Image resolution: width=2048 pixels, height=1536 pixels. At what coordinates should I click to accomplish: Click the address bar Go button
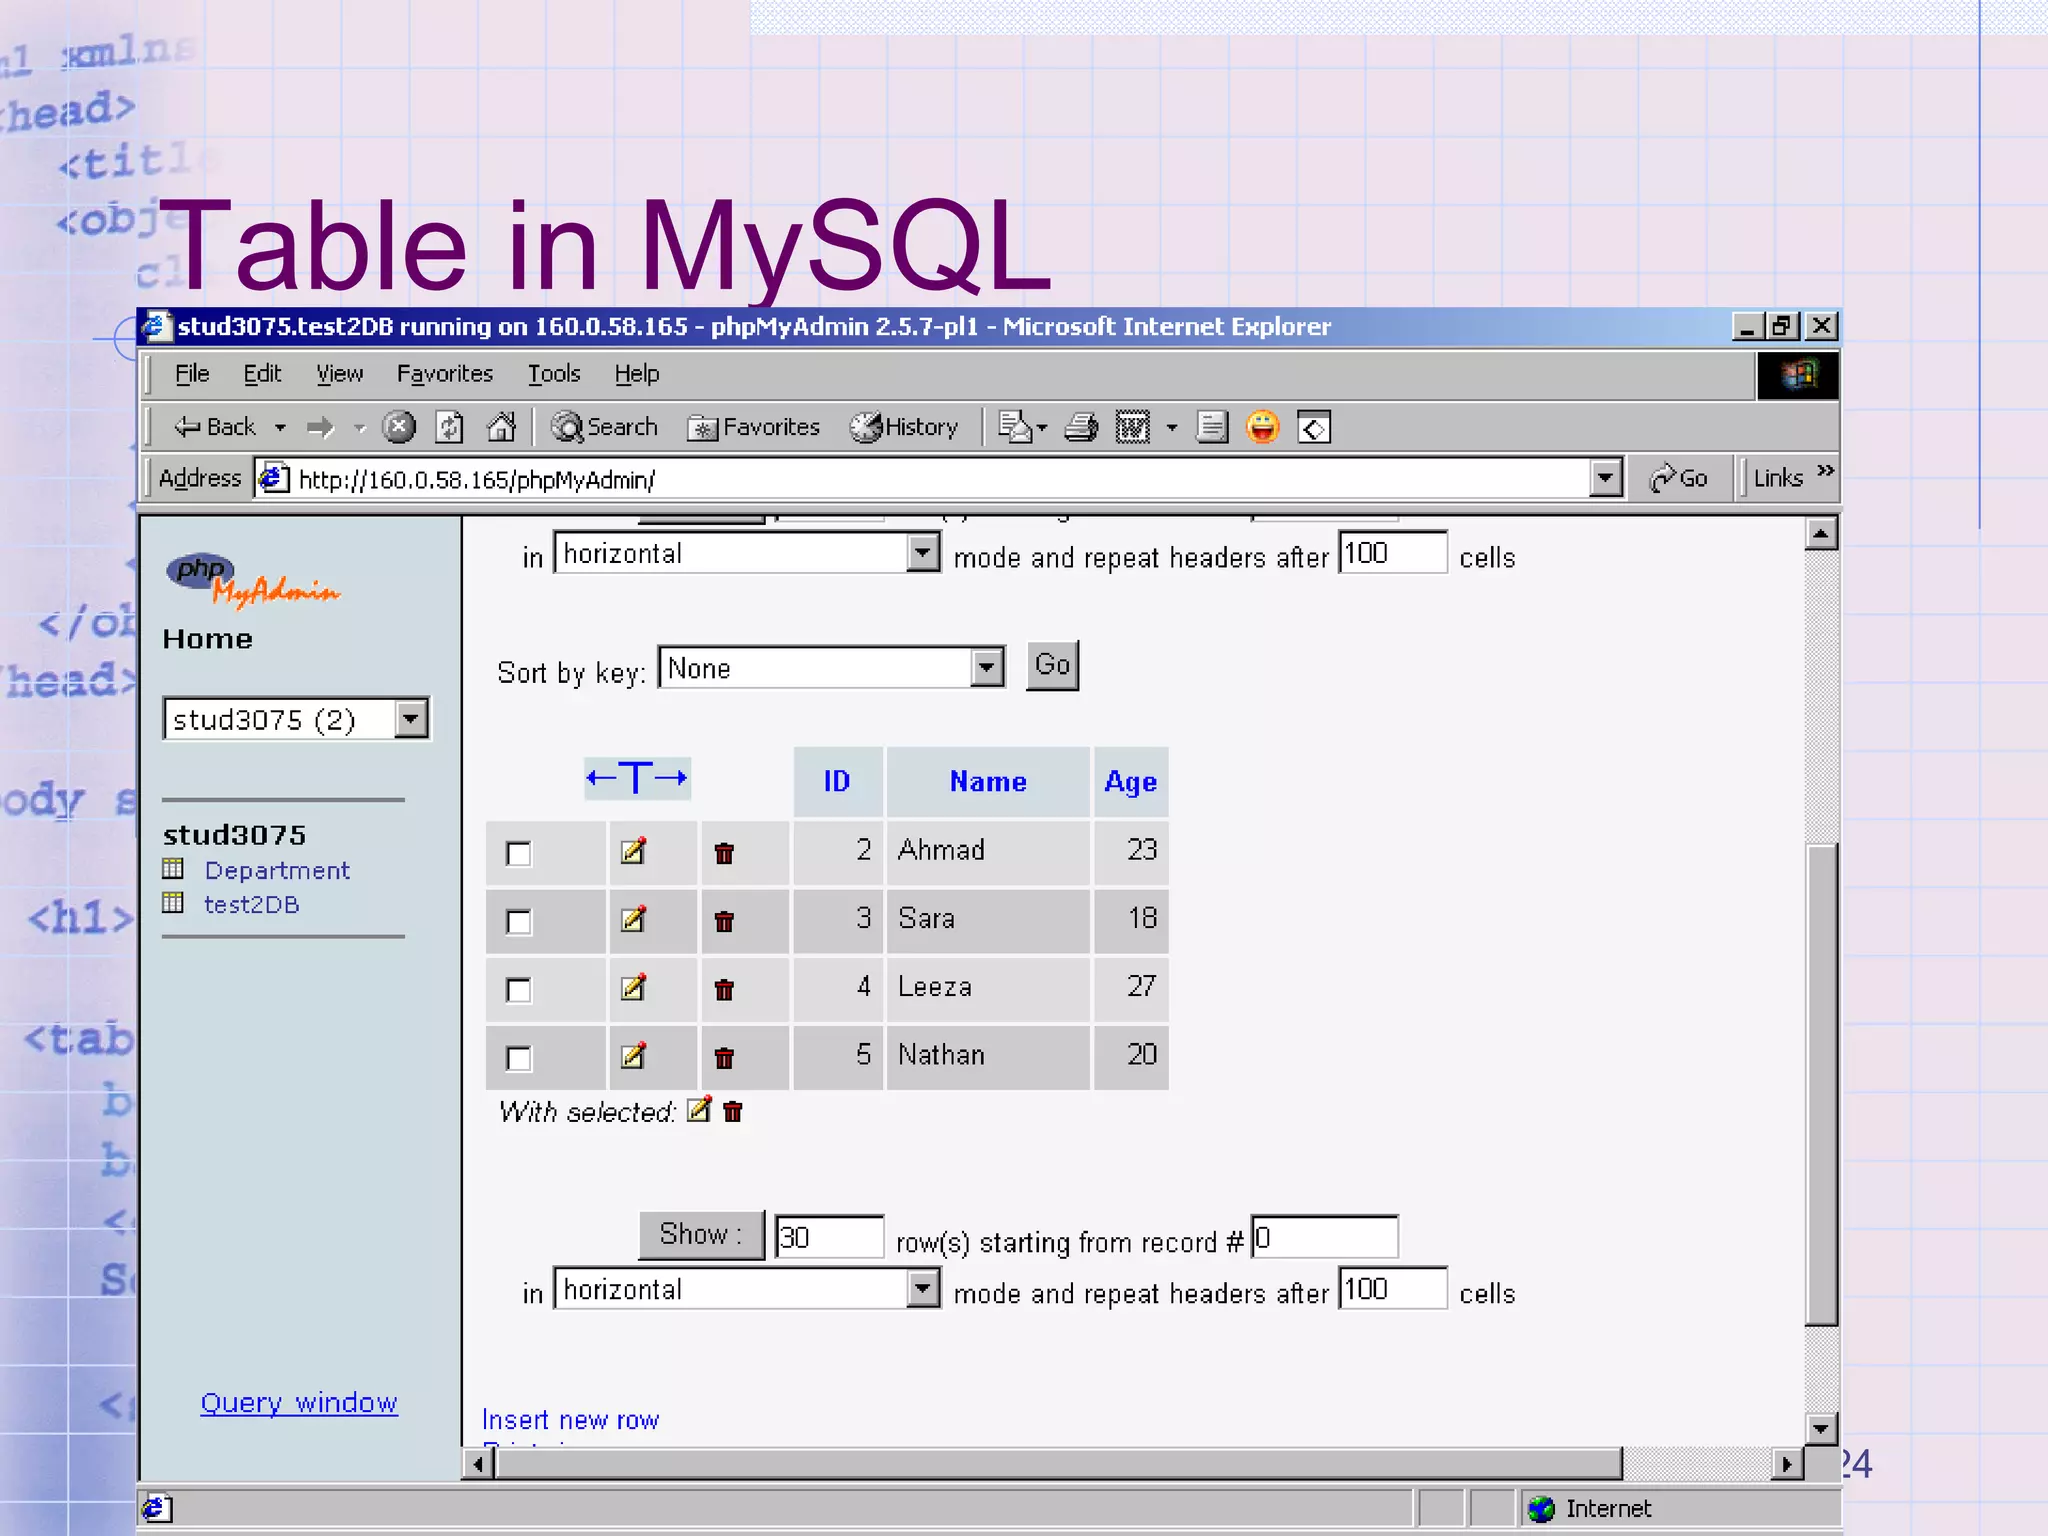click(x=1679, y=479)
